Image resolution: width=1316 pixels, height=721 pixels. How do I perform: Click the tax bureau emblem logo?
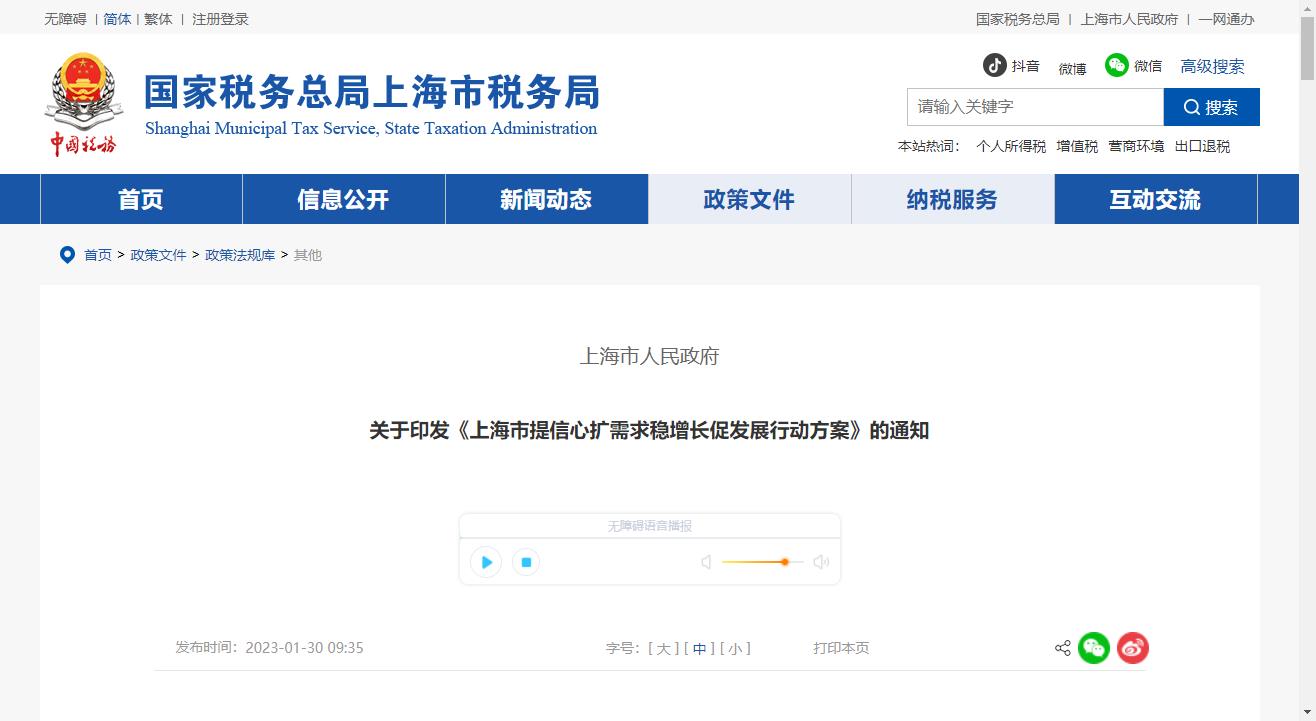[x=84, y=104]
